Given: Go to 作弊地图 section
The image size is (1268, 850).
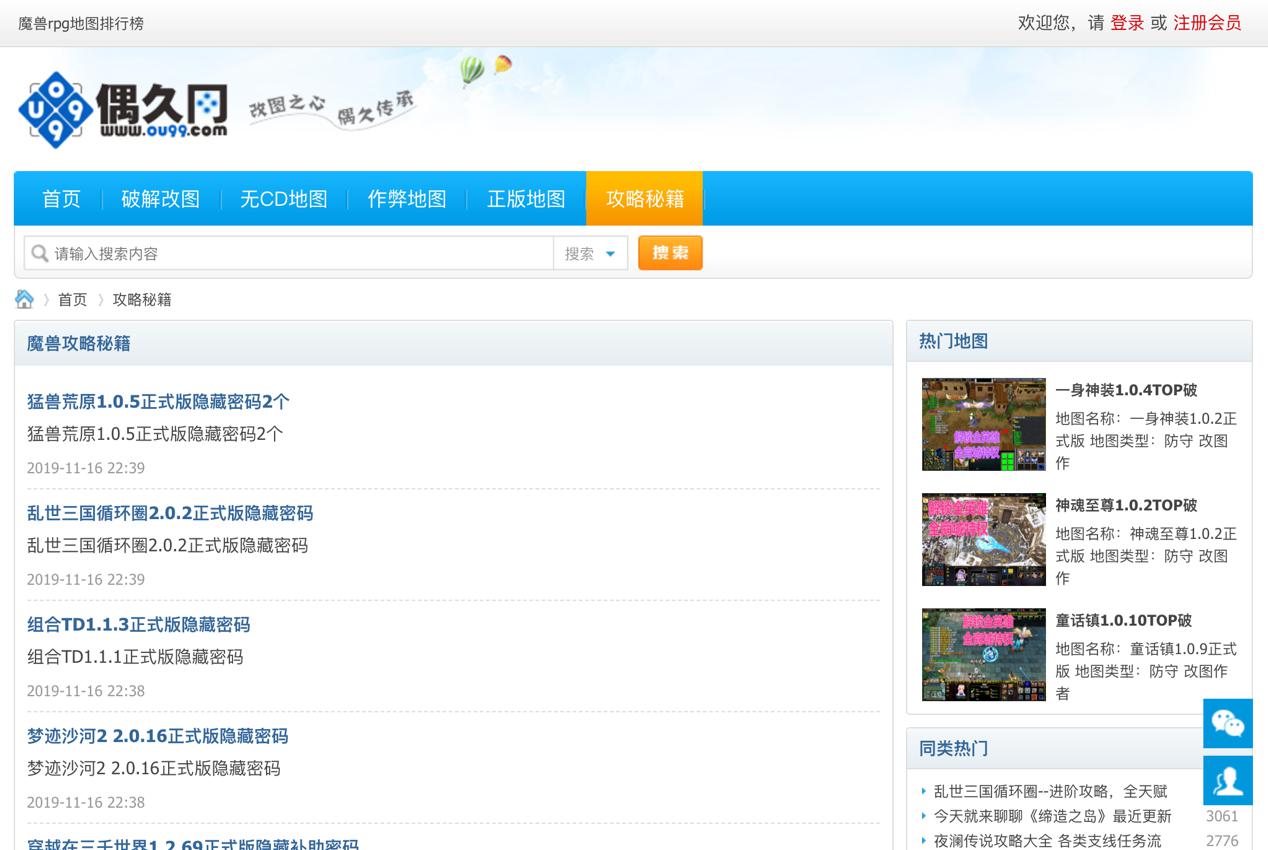Looking at the screenshot, I should 406,199.
